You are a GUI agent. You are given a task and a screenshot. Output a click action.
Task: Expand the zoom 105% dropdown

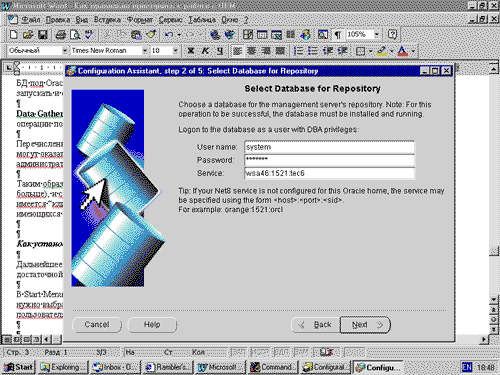click(x=377, y=34)
